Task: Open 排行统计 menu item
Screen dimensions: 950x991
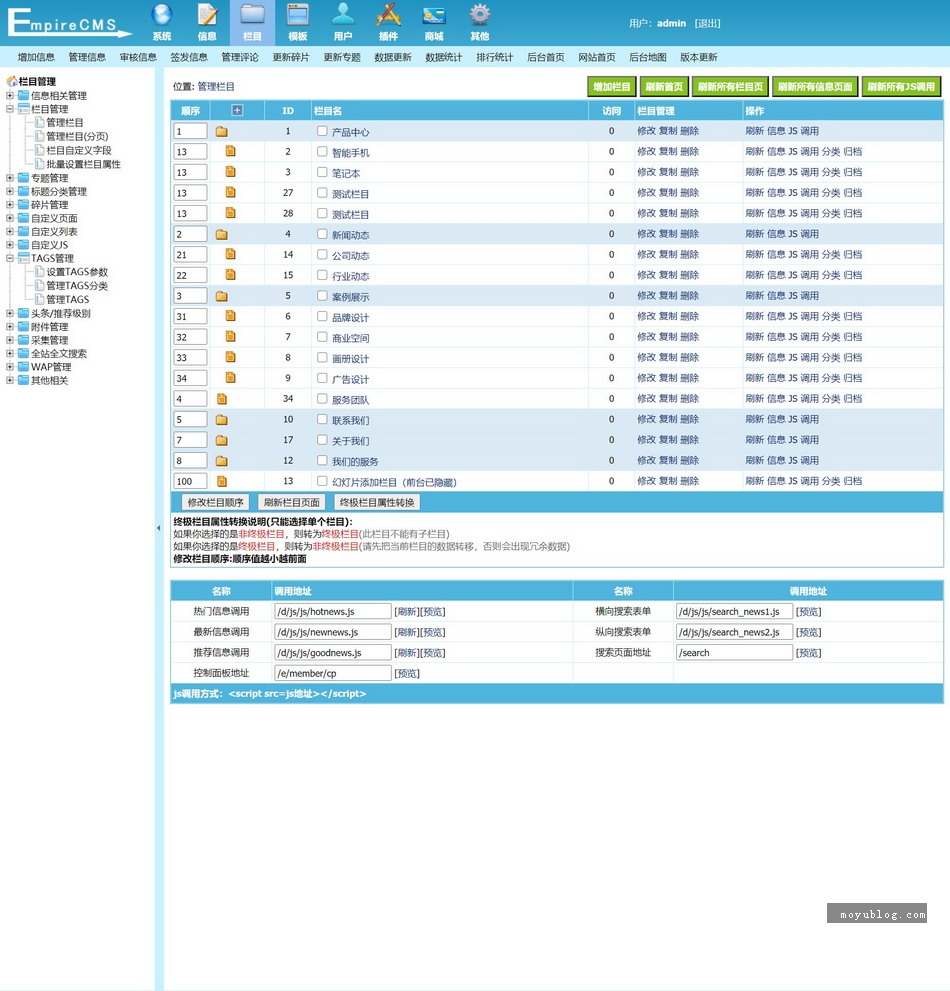Action: (x=494, y=57)
